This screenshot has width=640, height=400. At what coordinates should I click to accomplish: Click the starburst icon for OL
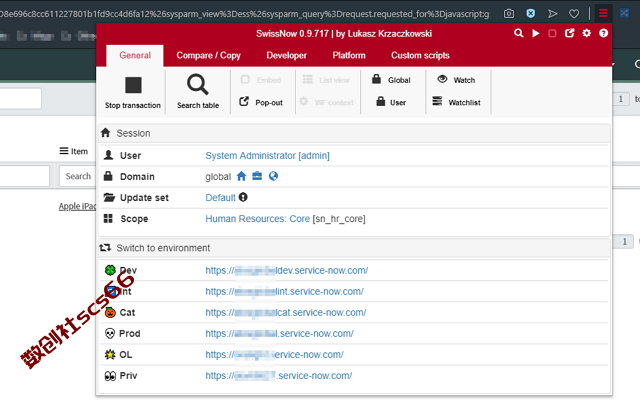coord(110,354)
